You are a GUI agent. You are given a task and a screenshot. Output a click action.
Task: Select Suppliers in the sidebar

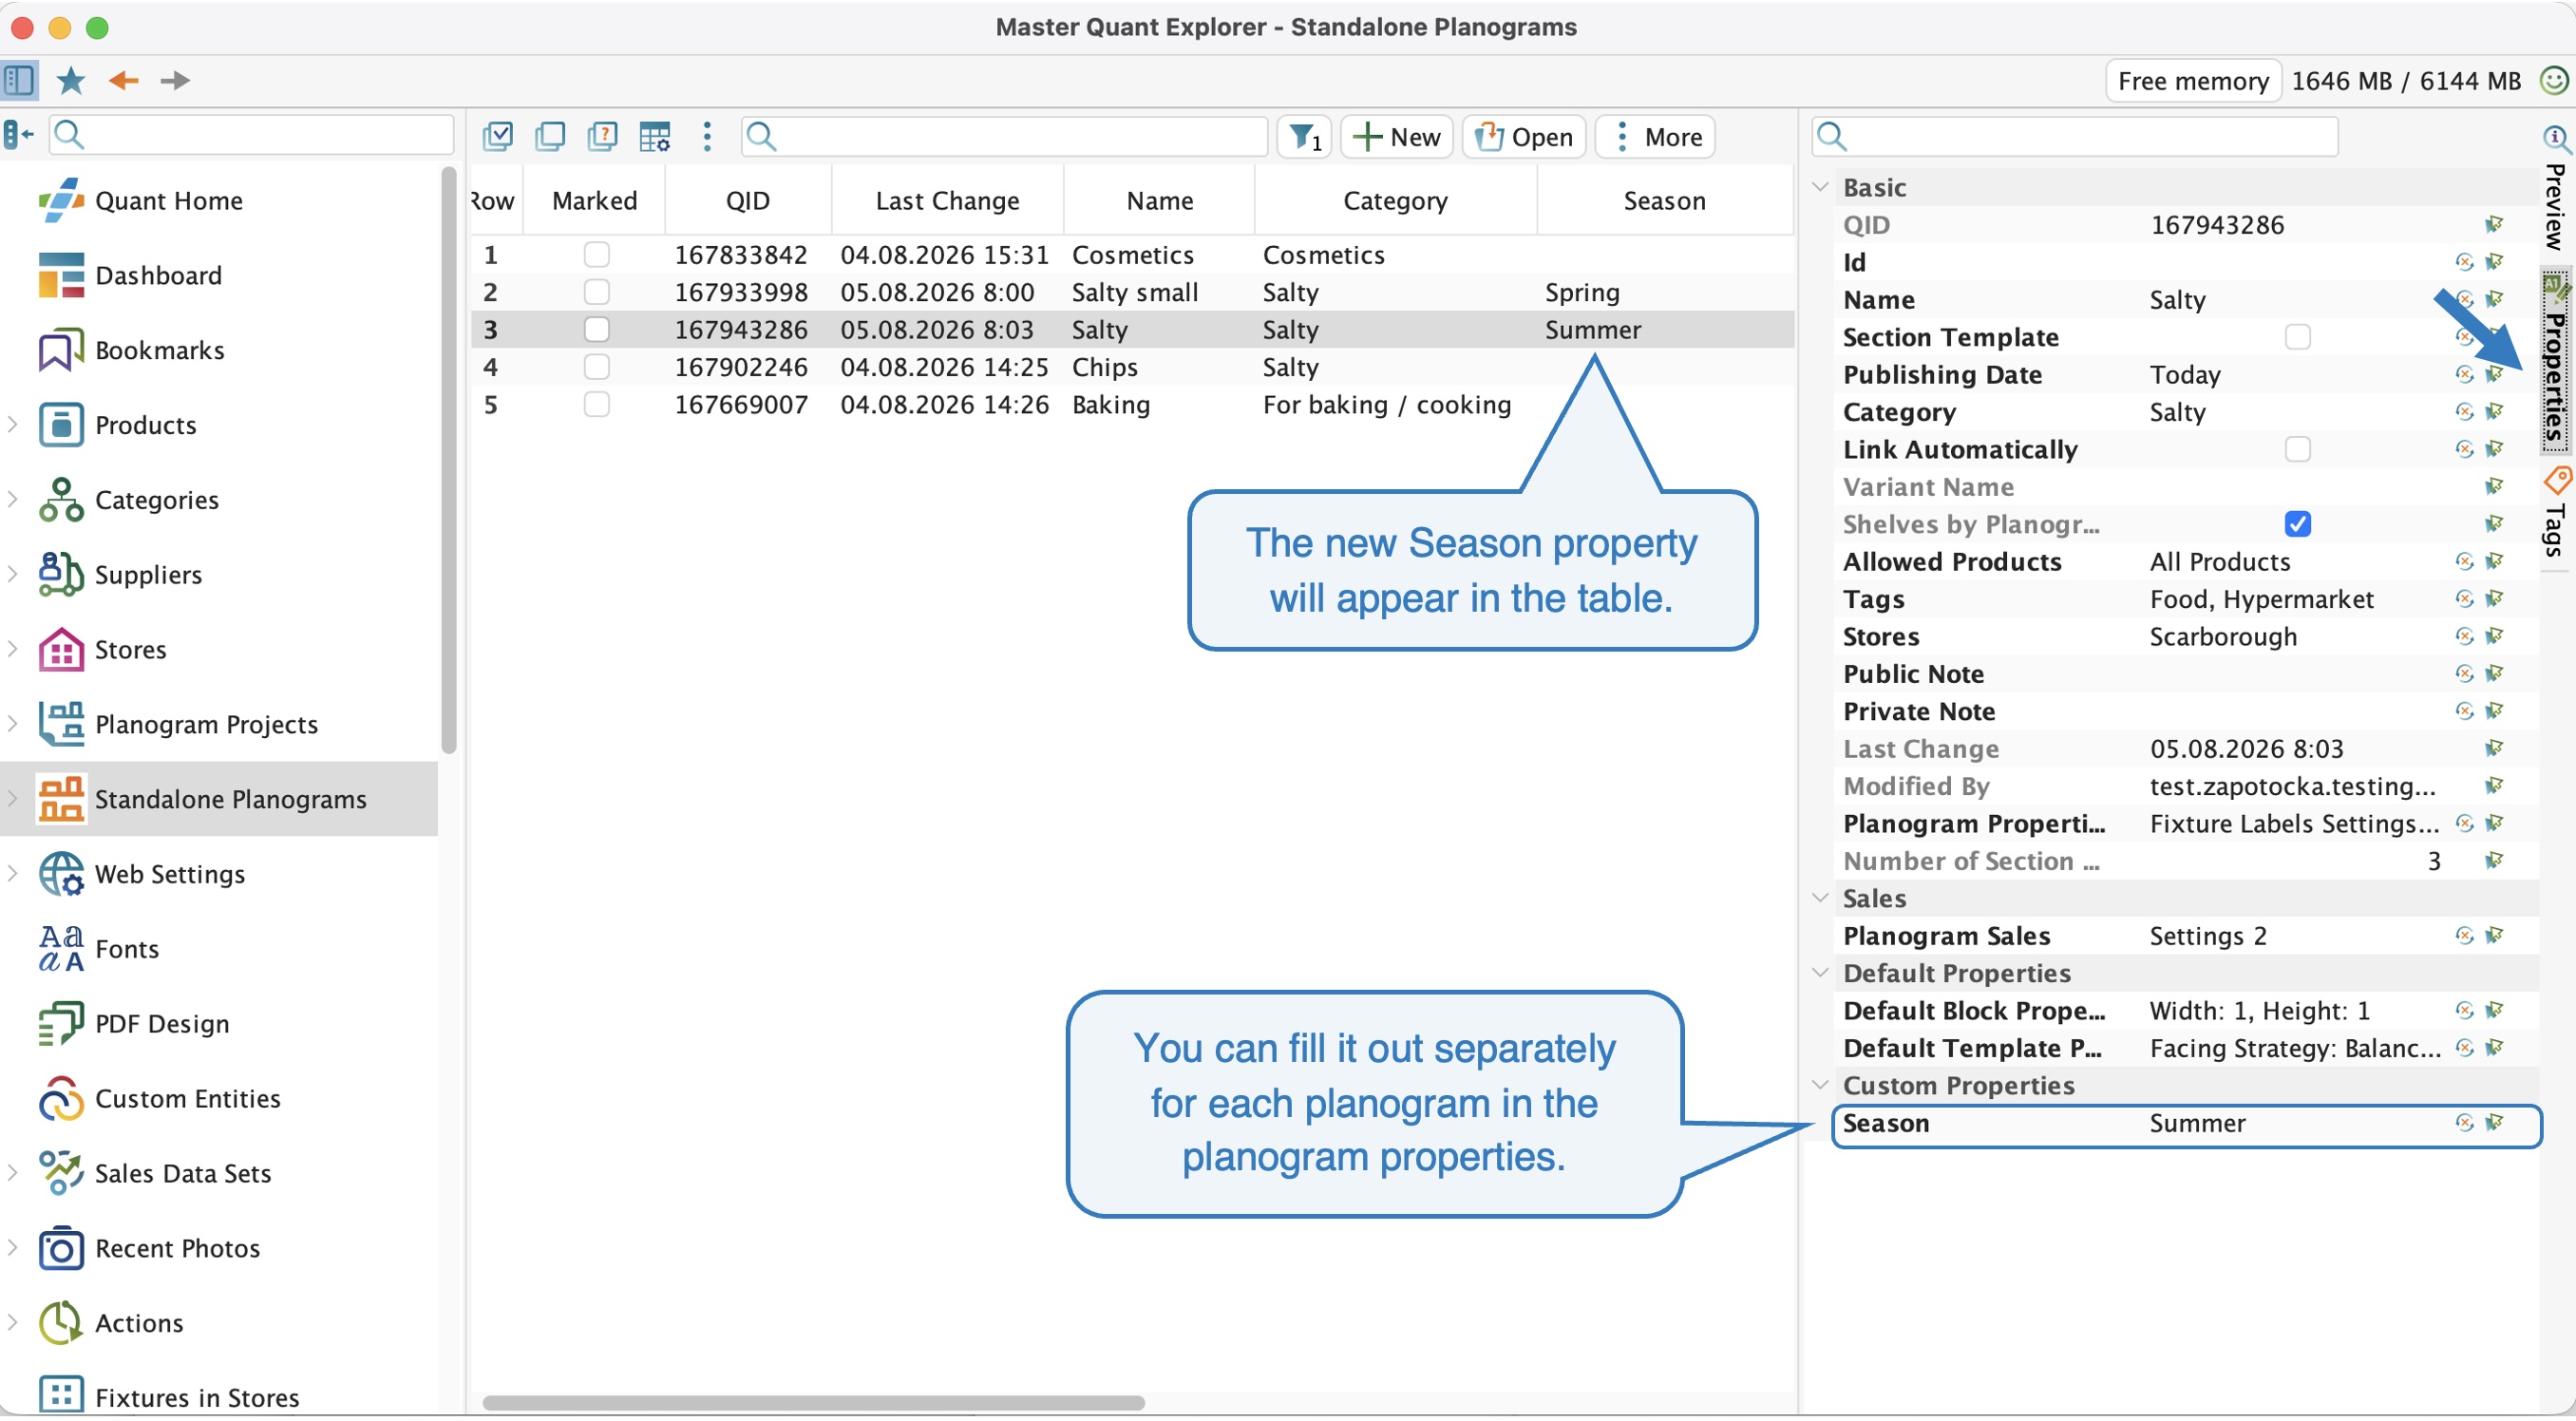point(149,575)
